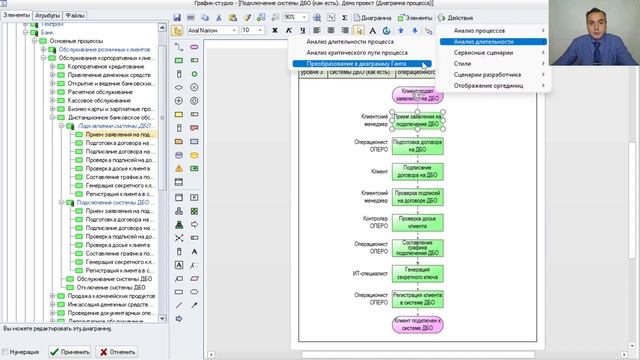Select the circled X gateway tool
Image resolution: width=640 pixels, height=360 pixels.
click(x=194, y=87)
